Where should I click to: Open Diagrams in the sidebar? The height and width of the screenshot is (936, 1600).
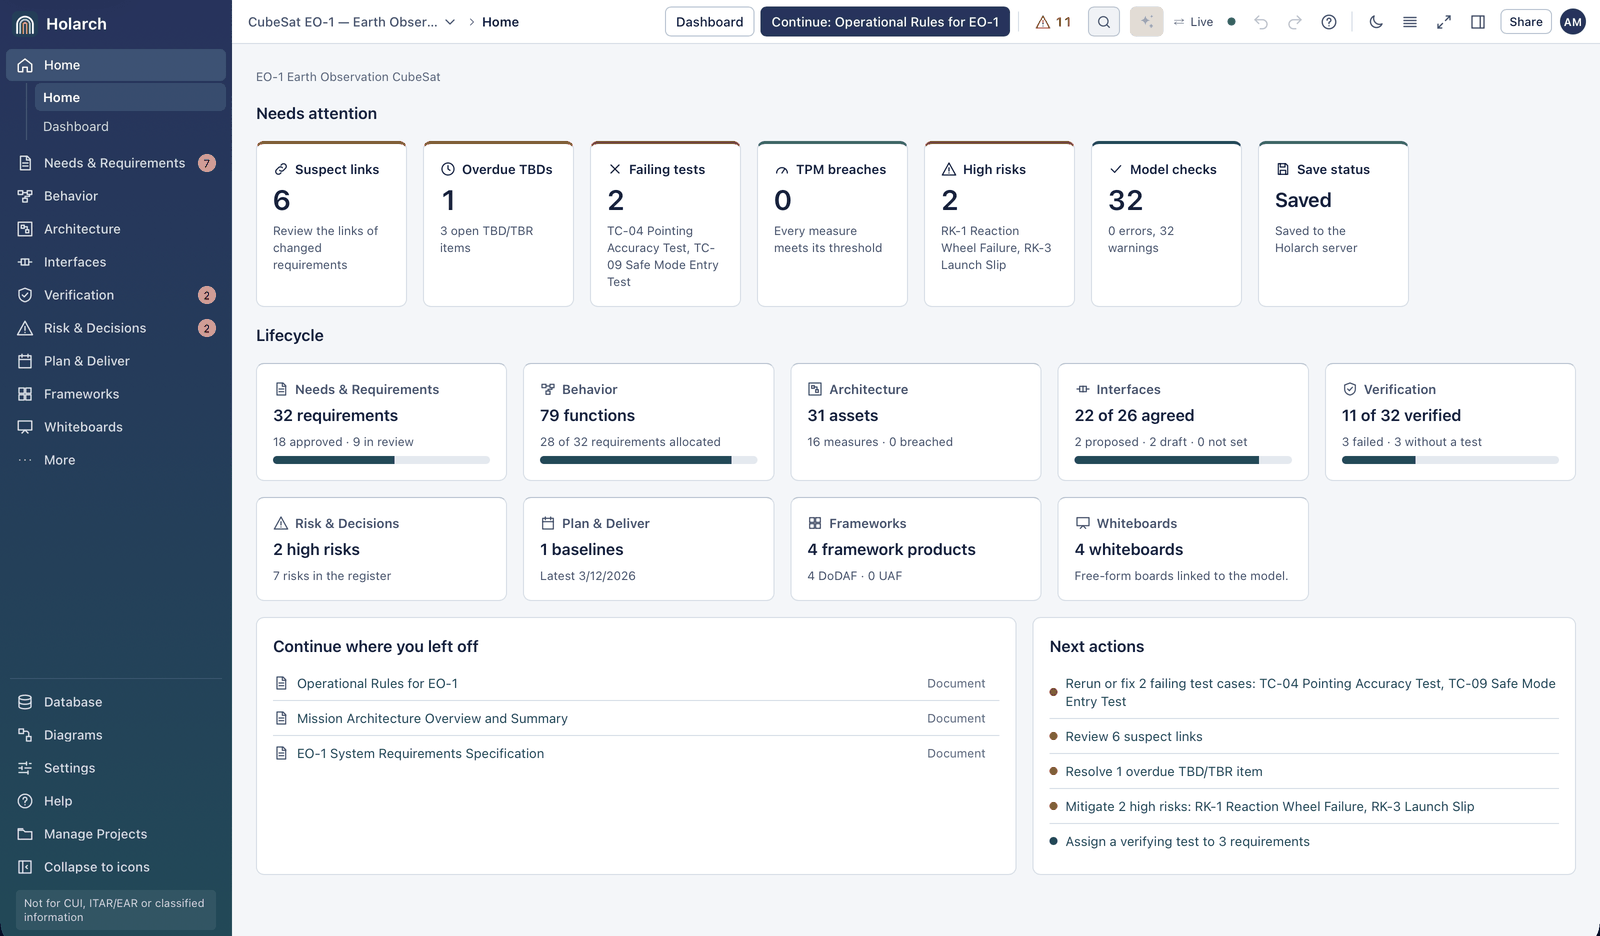116,735
